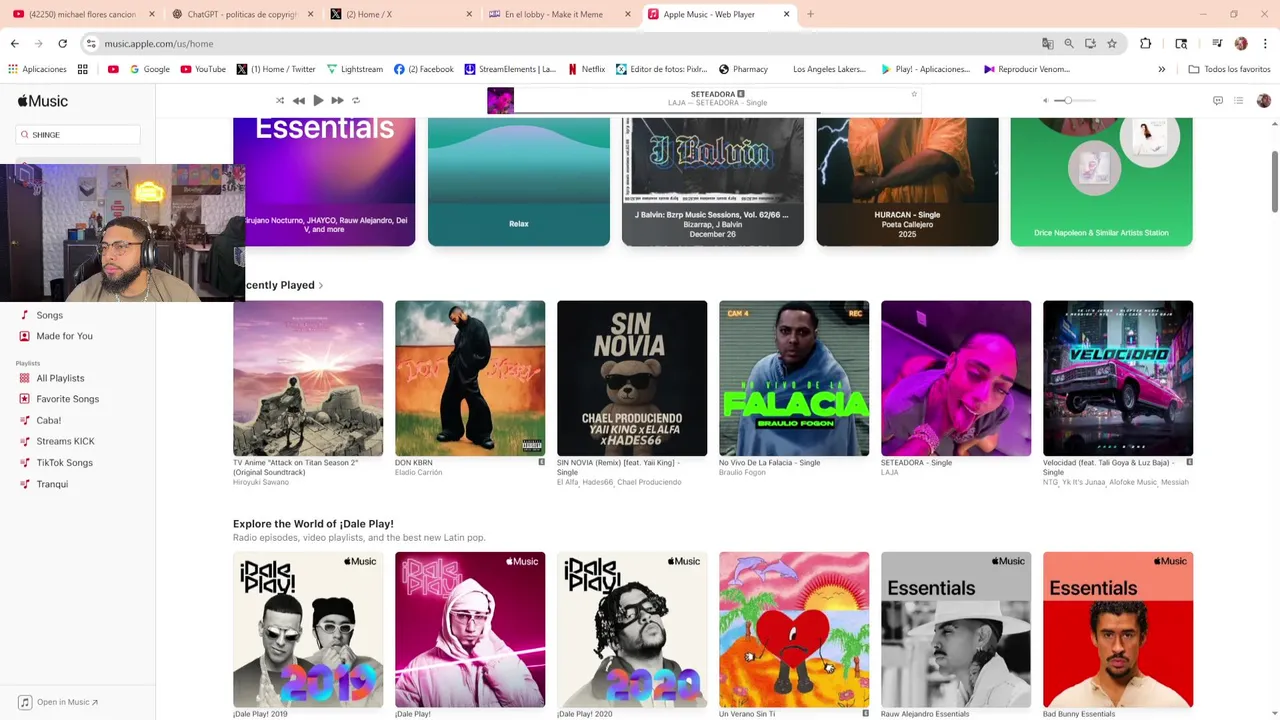Image resolution: width=1280 pixels, height=720 pixels.
Task: Open the Up Next queue icon
Action: pyautogui.click(x=1238, y=100)
